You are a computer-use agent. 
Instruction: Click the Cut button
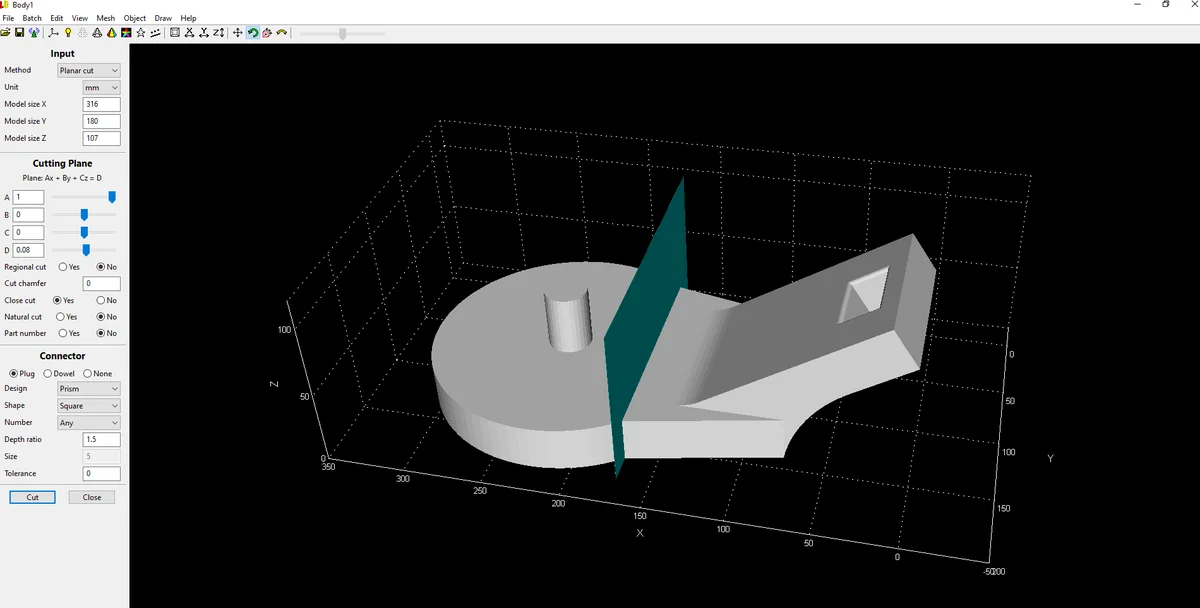tap(32, 497)
